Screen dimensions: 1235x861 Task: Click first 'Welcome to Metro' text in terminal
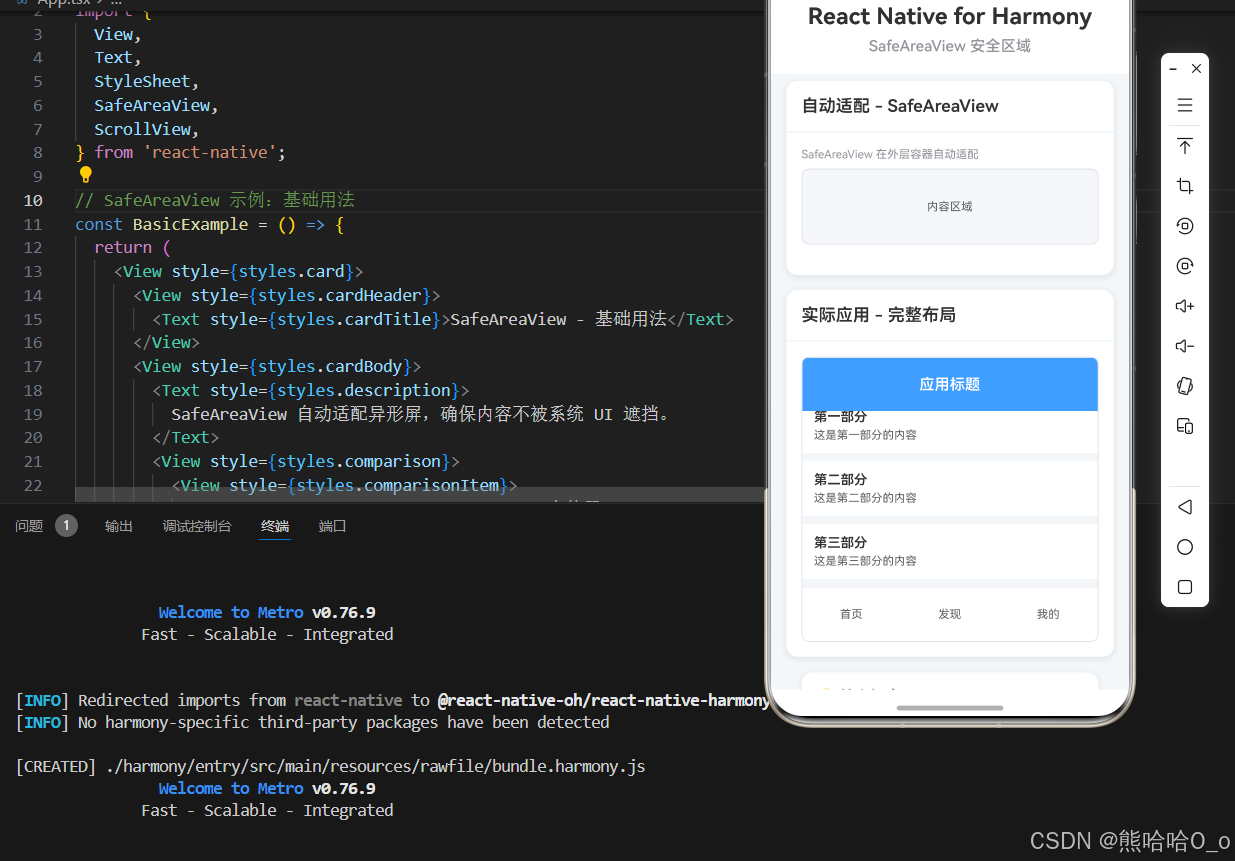tap(231, 612)
